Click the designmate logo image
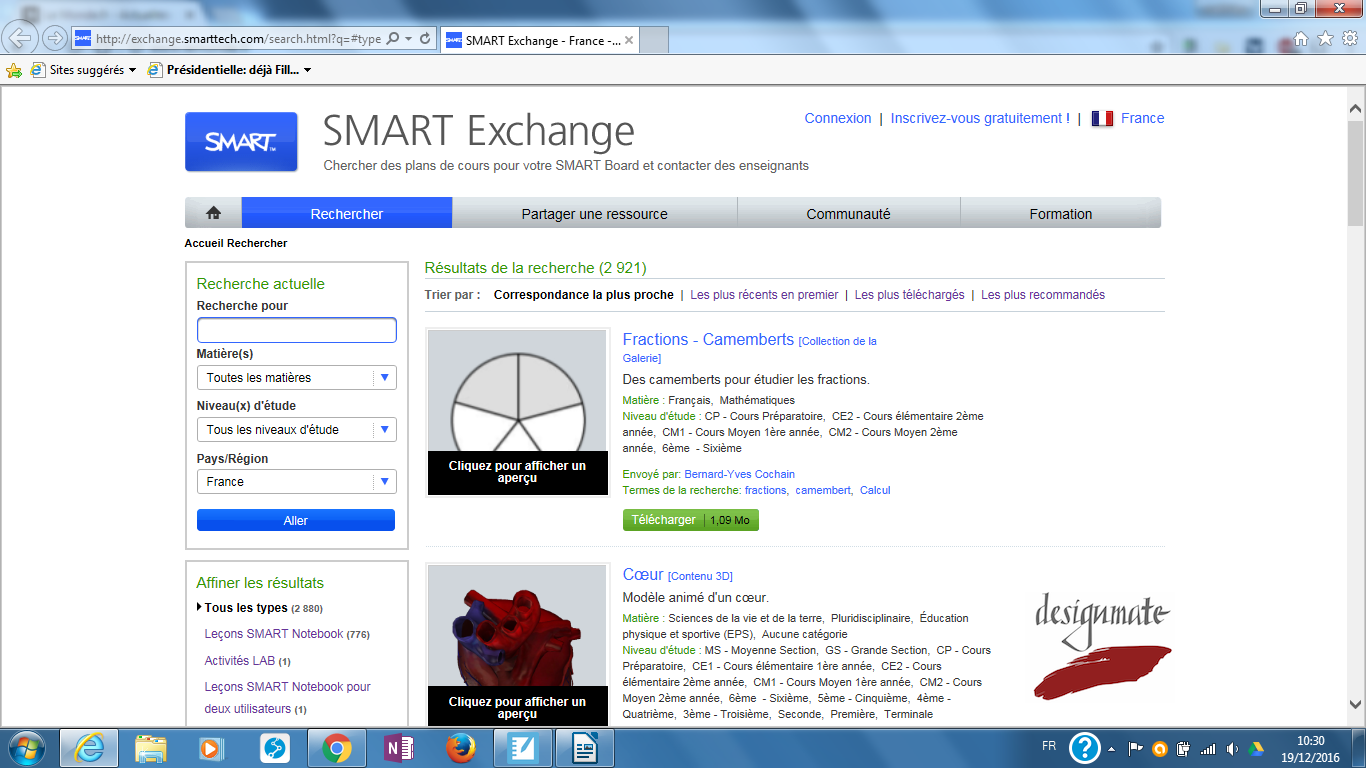Image resolution: width=1366 pixels, height=768 pixels. (1102, 645)
